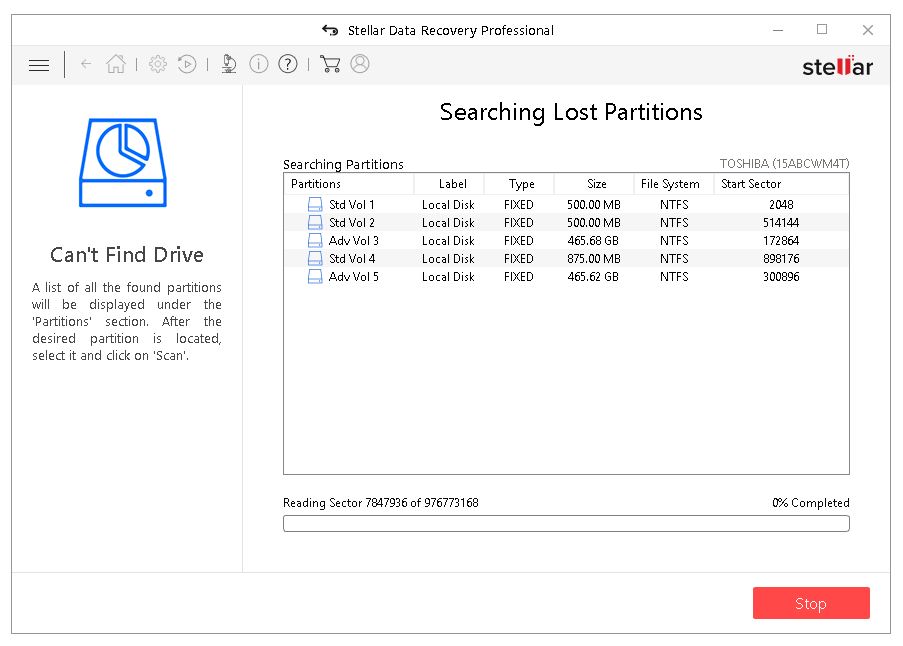Image resolution: width=903 pixels, height=646 pixels.
Task: Click the shopping cart icon
Action: (330, 64)
